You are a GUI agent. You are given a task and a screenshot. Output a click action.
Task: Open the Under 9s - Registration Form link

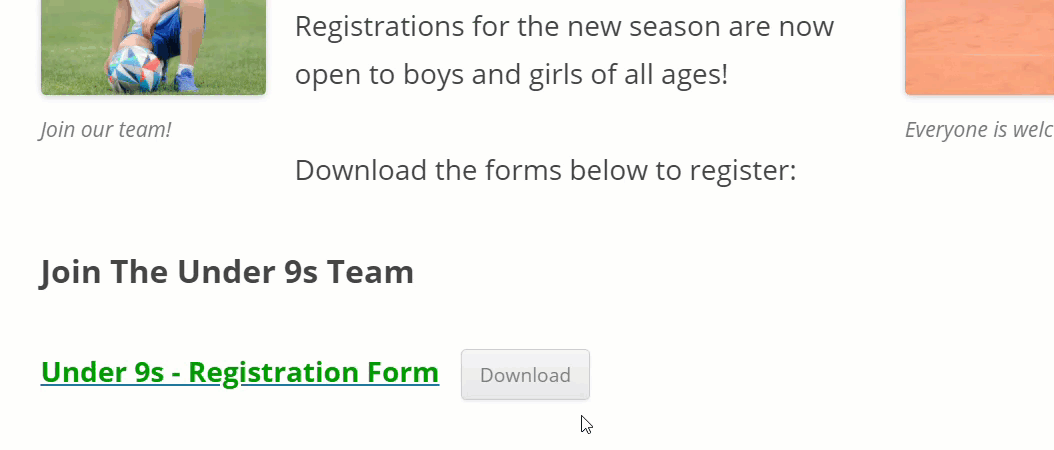(240, 372)
